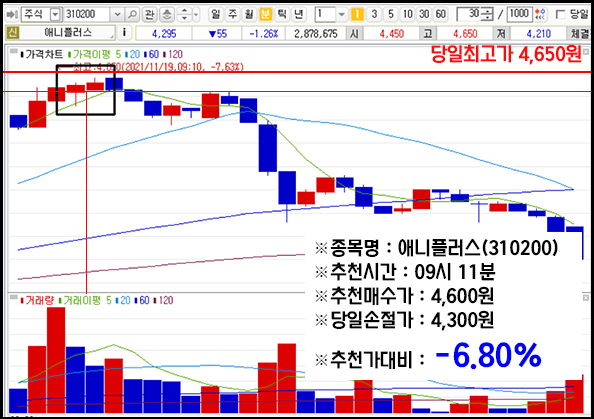Select 일 daily chart period
Viewport: 594px width, 419px height.
pyautogui.click(x=216, y=14)
